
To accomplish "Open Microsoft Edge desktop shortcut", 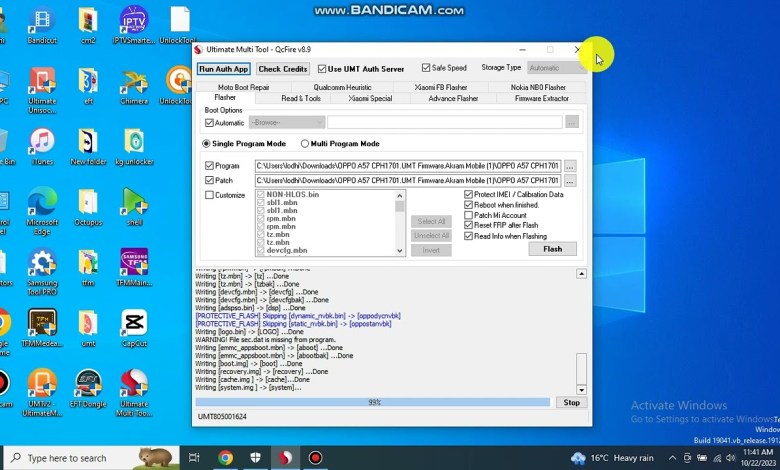I will (42, 211).
